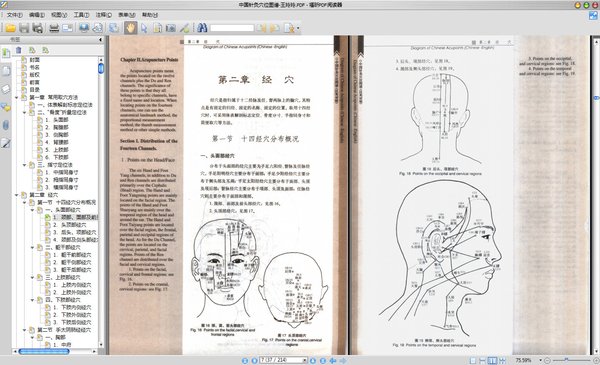Select bookmark 3. 下肢后侧经穴
The height and width of the screenshot is (365, 600).
click(68, 323)
